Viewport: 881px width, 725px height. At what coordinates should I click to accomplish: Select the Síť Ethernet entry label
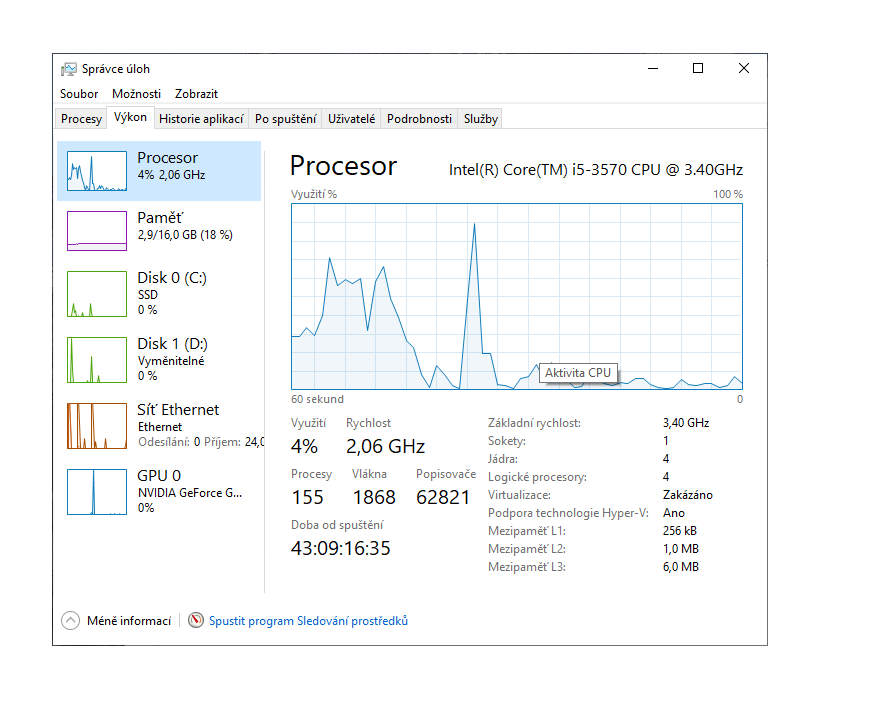click(178, 410)
